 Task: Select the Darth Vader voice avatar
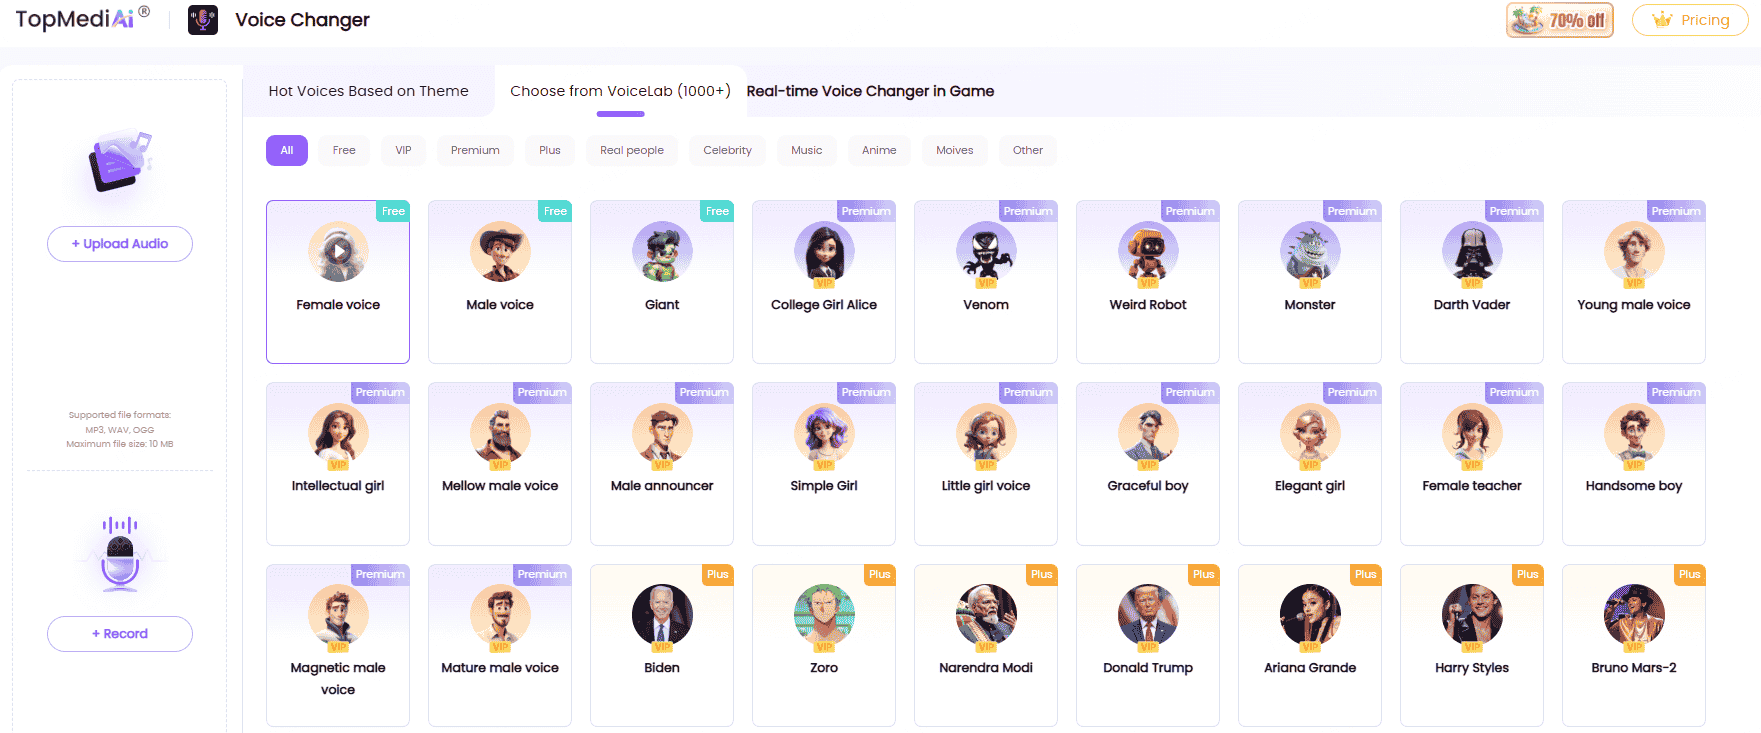click(x=1472, y=252)
